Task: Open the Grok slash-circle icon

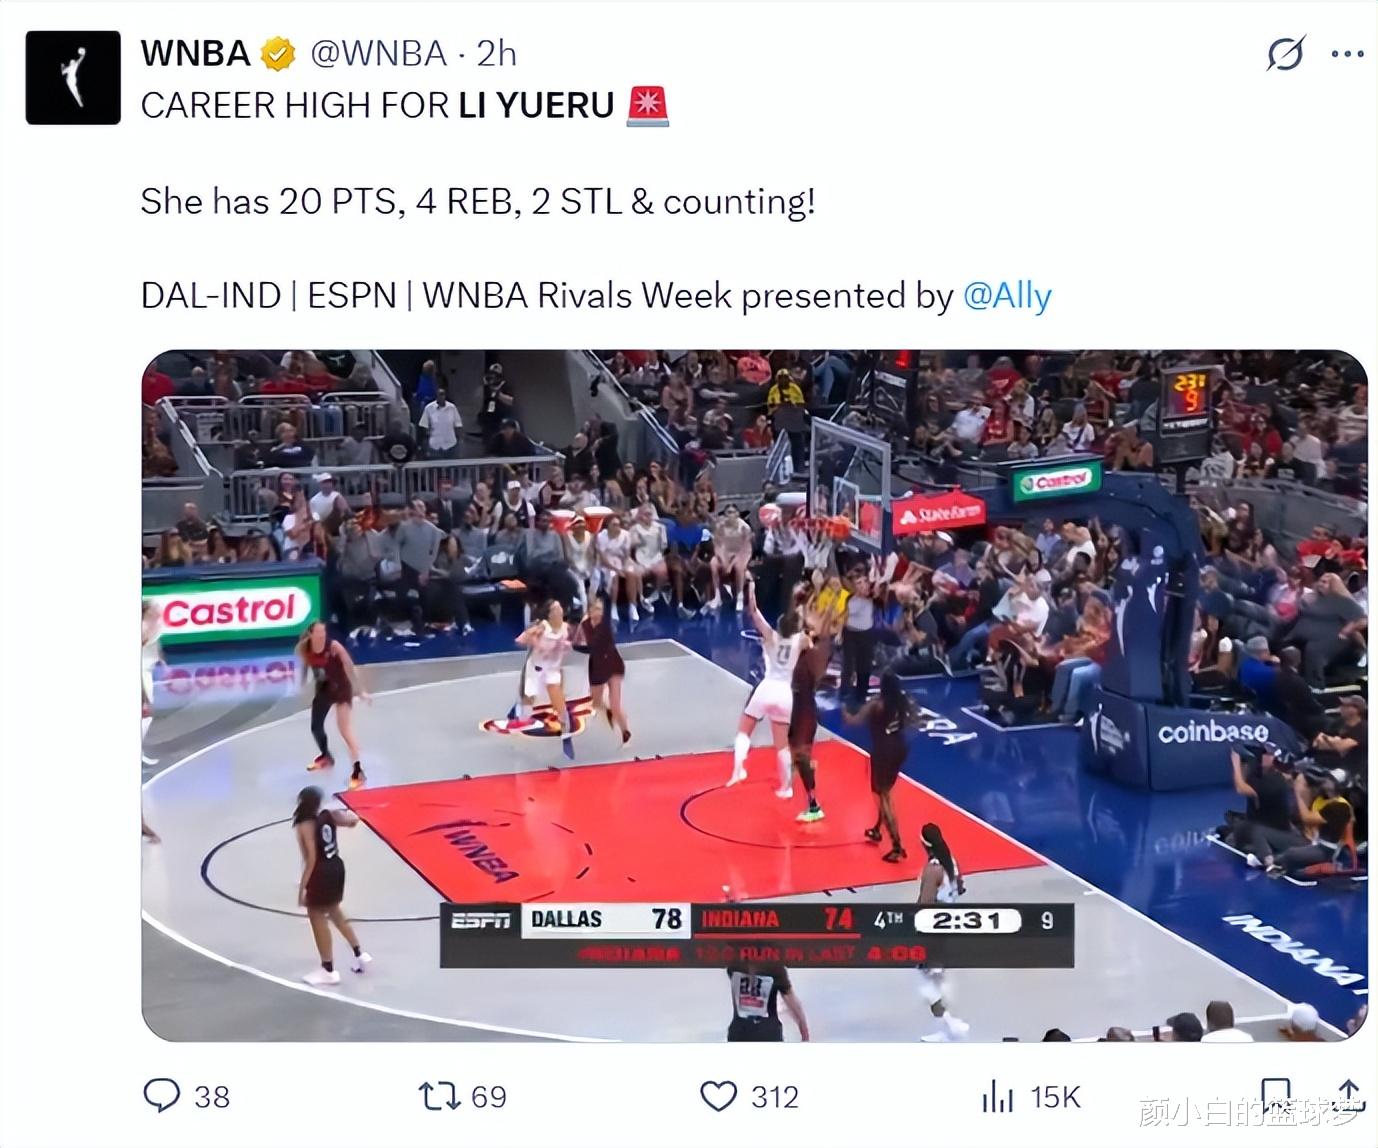Action: point(1285,53)
